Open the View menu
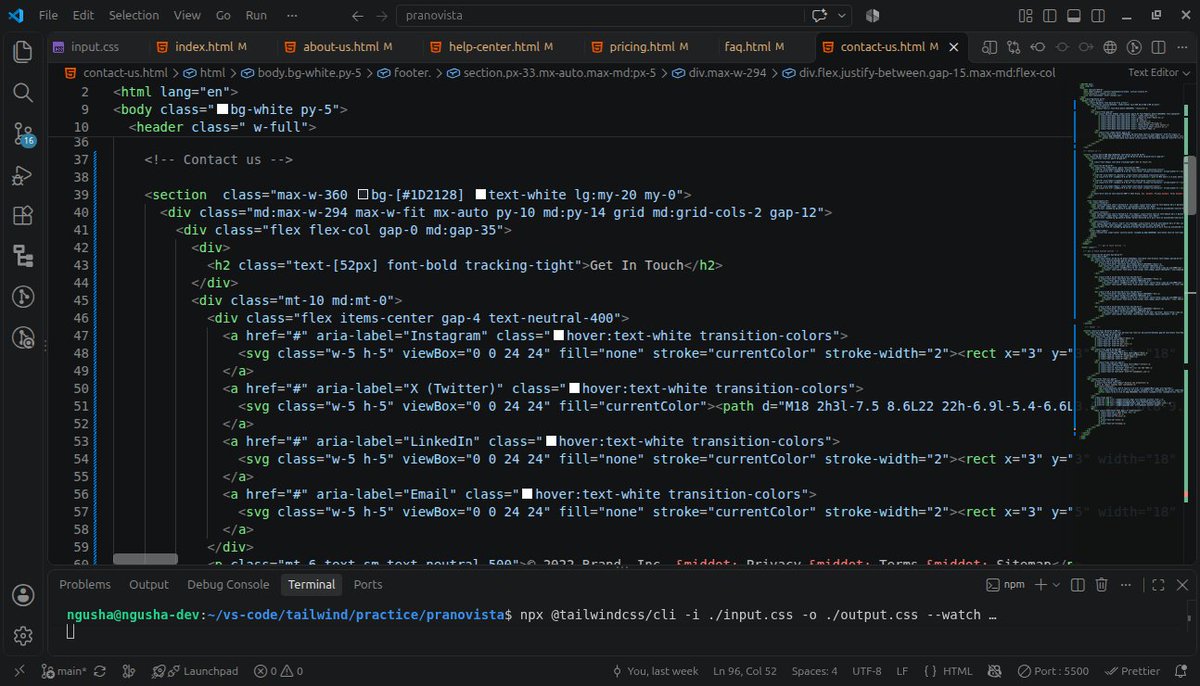The height and width of the screenshot is (686, 1200). (x=187, y=16)
